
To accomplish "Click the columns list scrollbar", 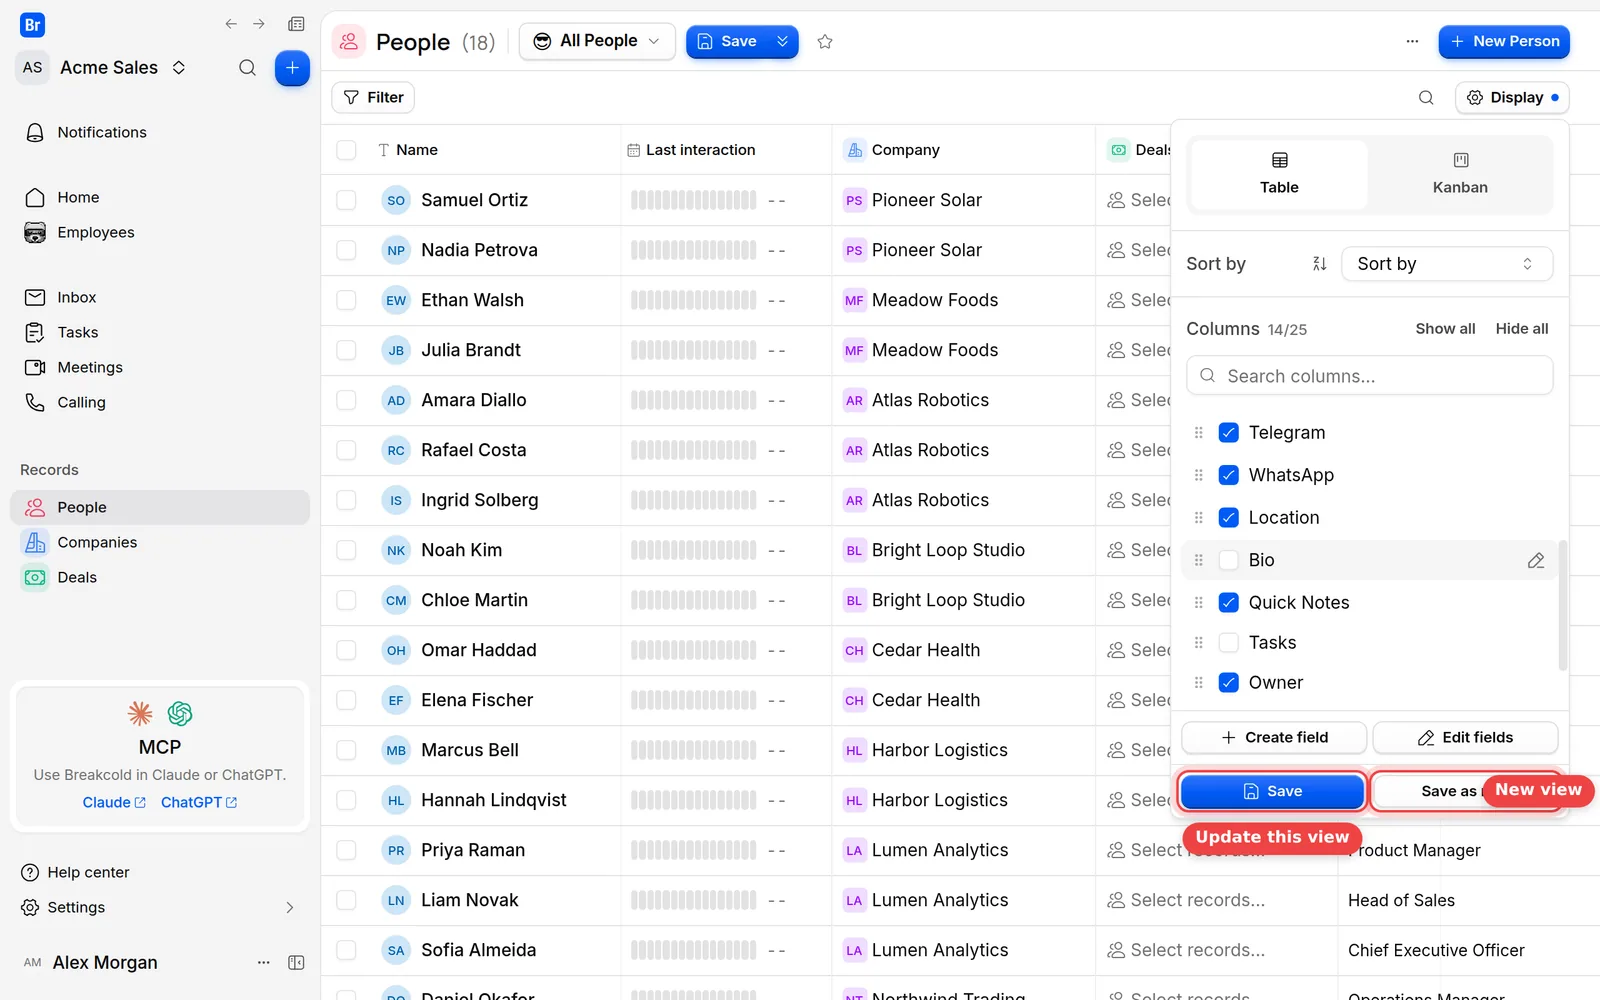I will (1562, 605).
